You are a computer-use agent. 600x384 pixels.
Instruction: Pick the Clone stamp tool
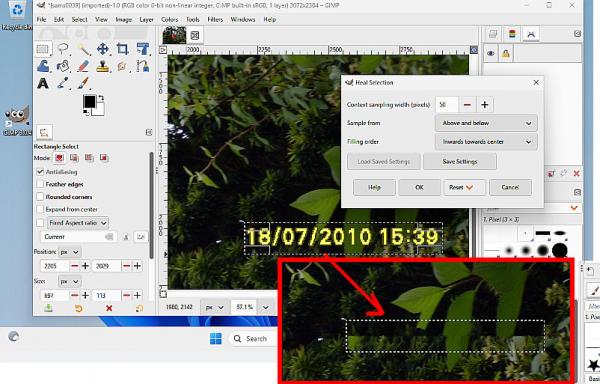(x=102, y=66)
